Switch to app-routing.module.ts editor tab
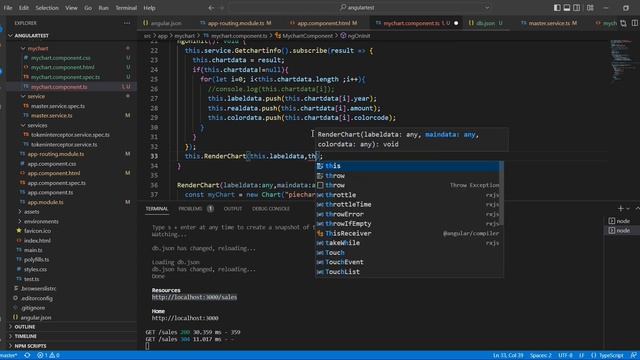The height and width of the screenshot is (360, 640). [x=236, y=23]
